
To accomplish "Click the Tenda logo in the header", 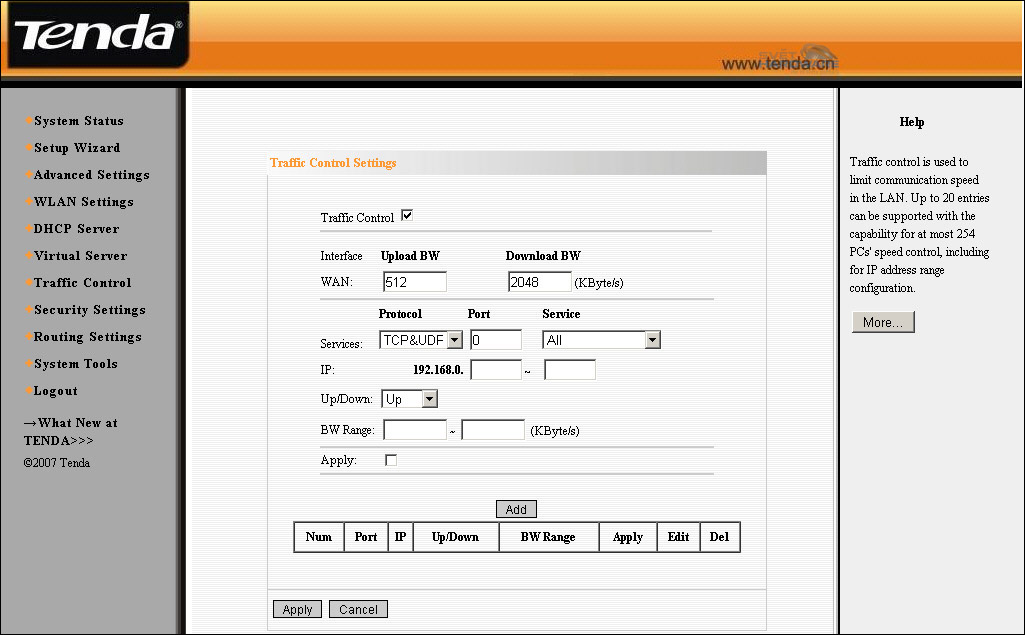I will (x=97, y=36).
